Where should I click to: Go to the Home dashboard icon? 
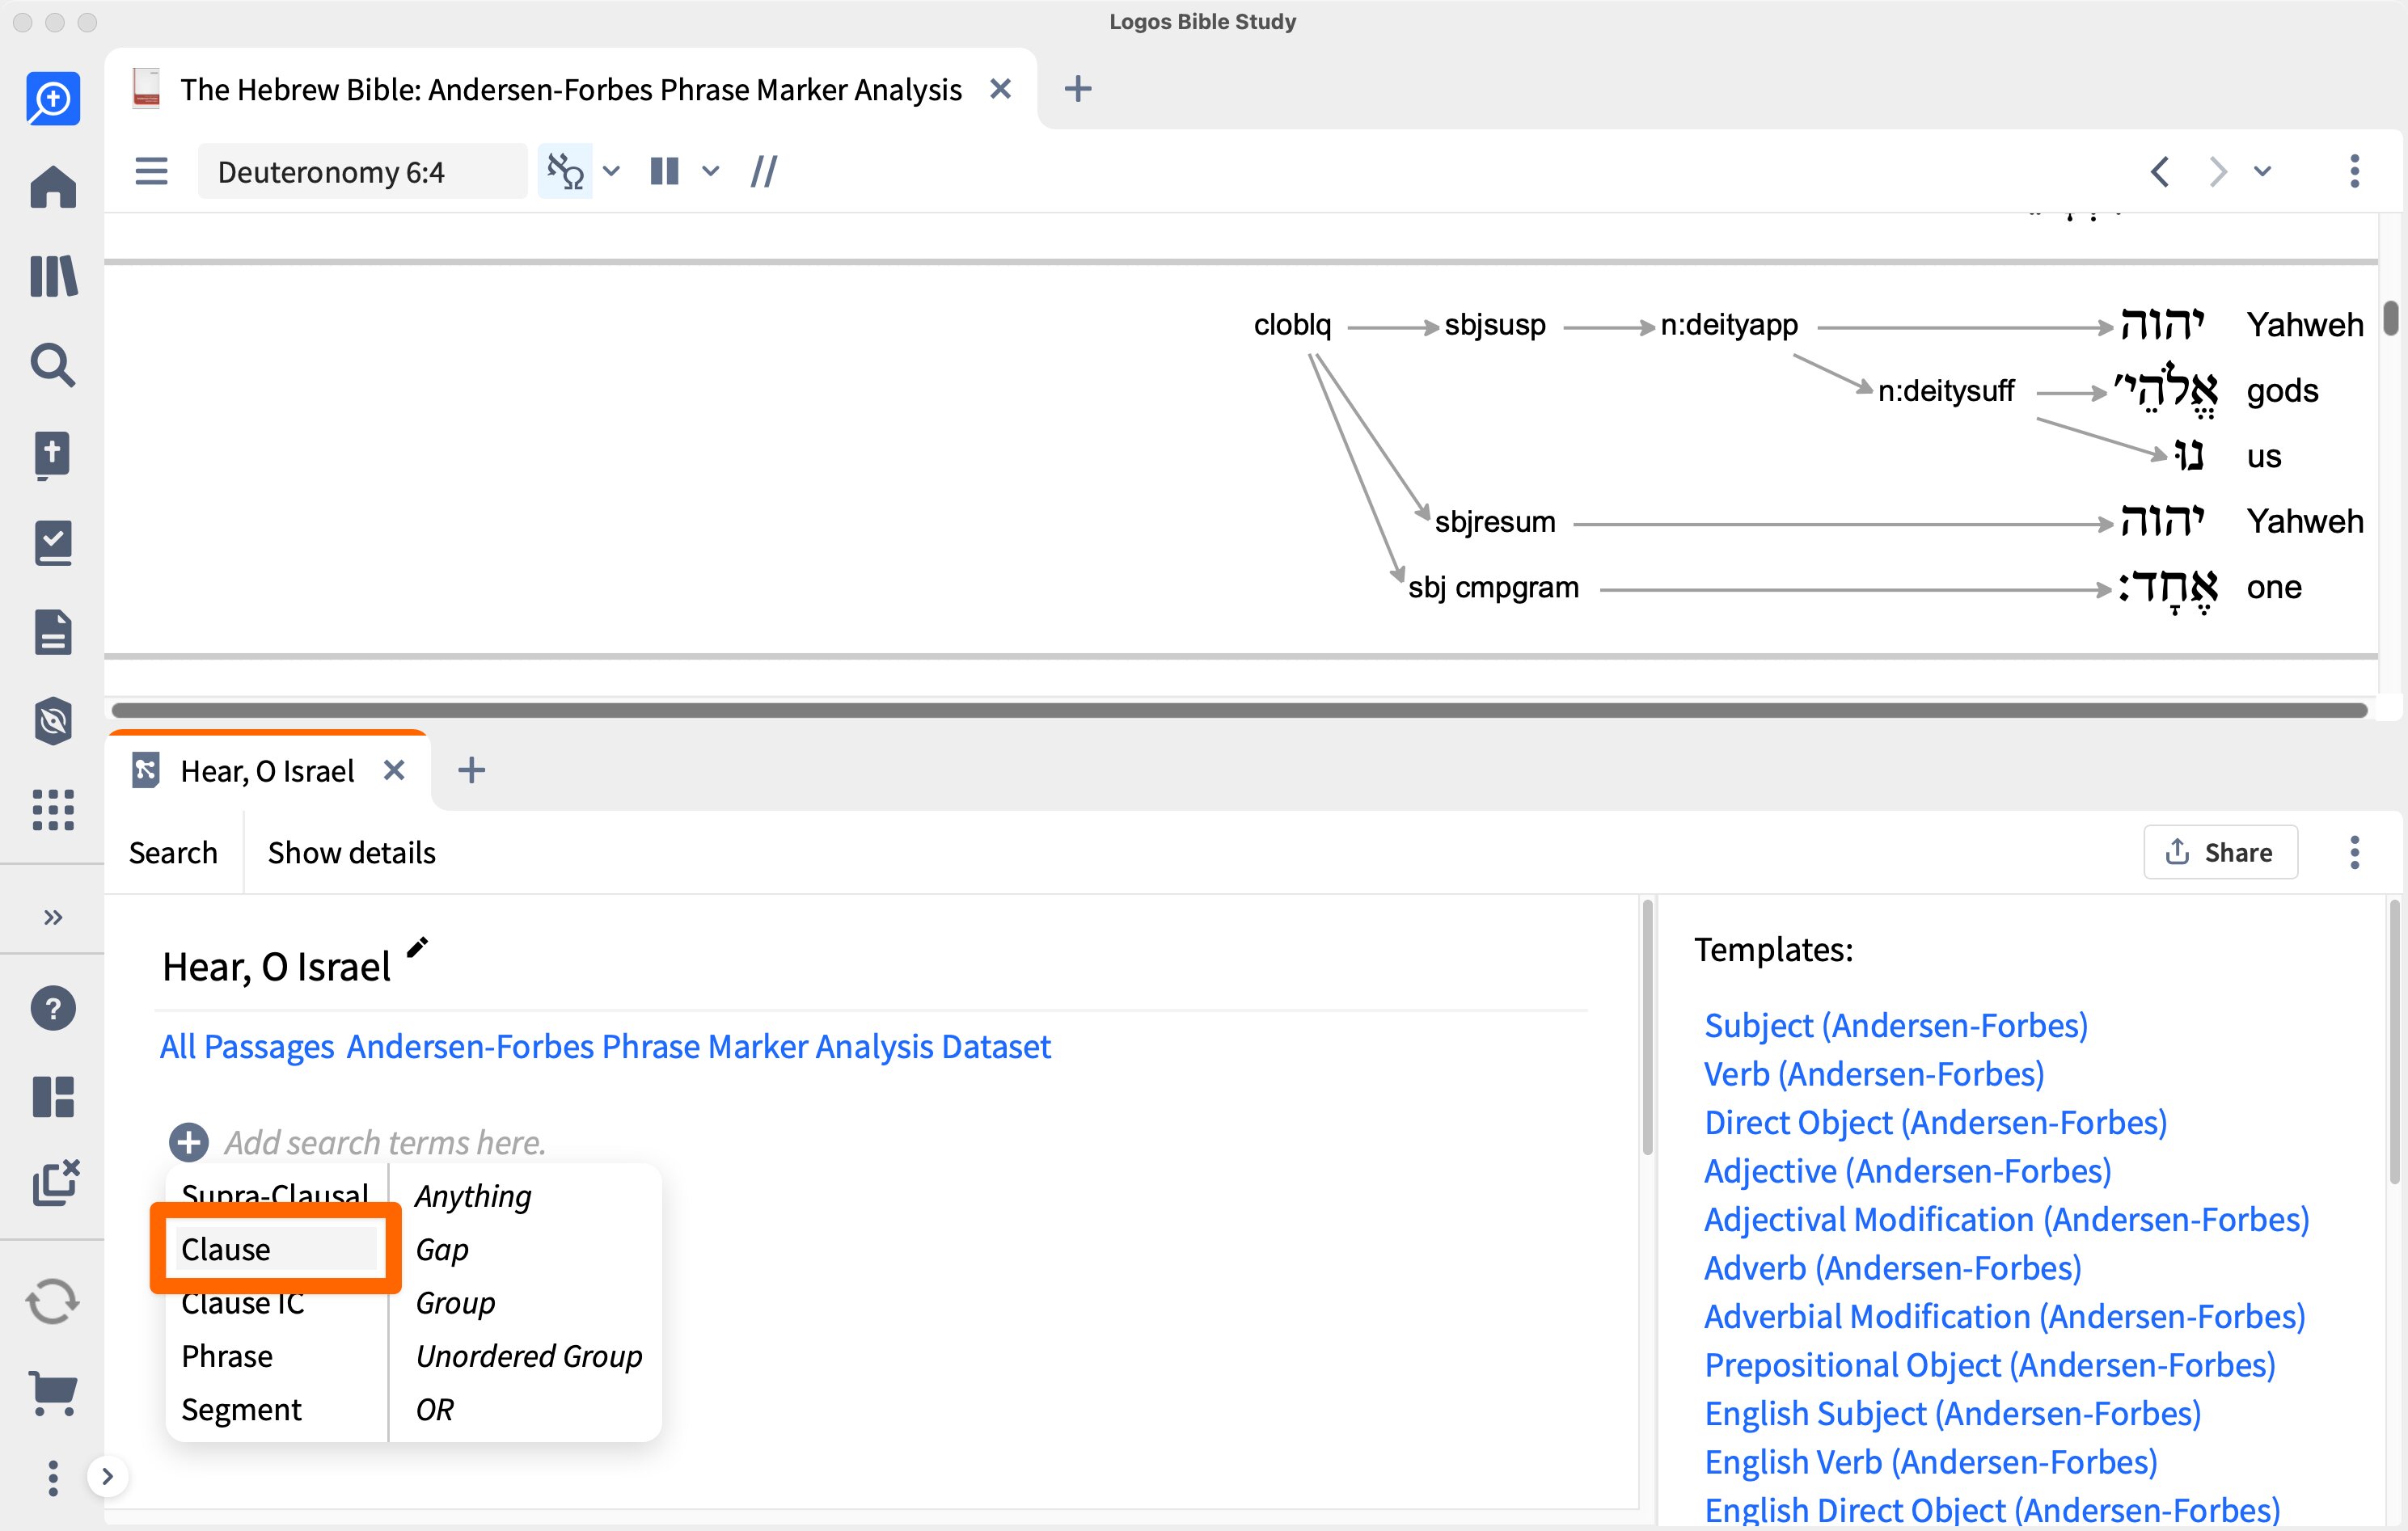tap(53, 187)
